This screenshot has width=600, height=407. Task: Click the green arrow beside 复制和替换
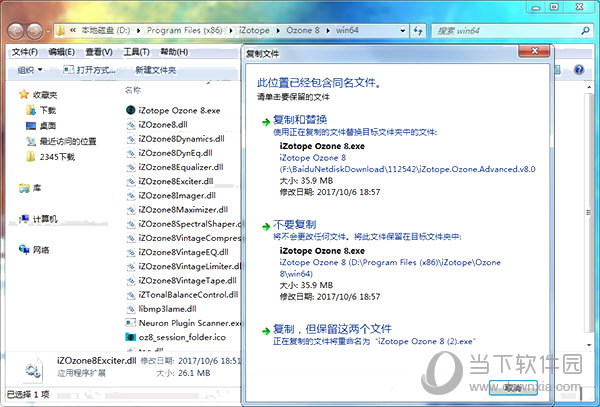(x=266, y=122)
